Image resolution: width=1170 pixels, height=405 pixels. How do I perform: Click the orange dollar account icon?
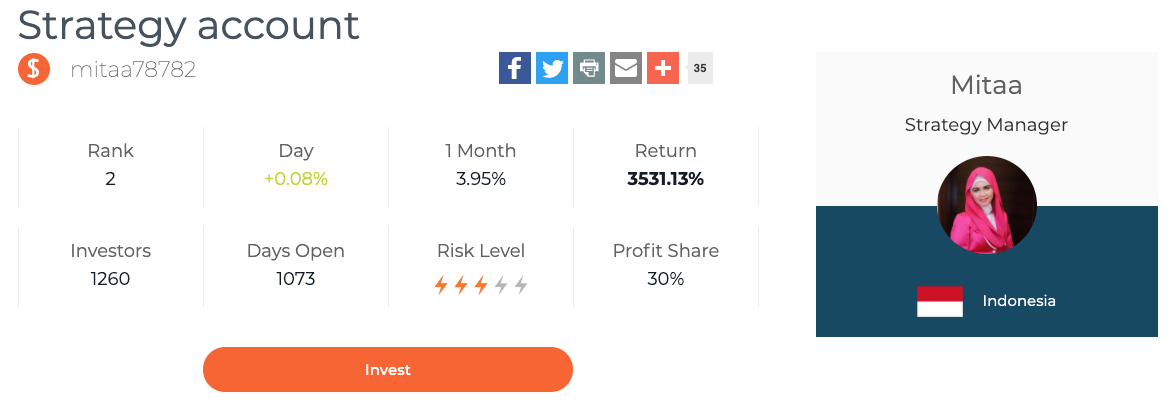(x=34, y=69)
